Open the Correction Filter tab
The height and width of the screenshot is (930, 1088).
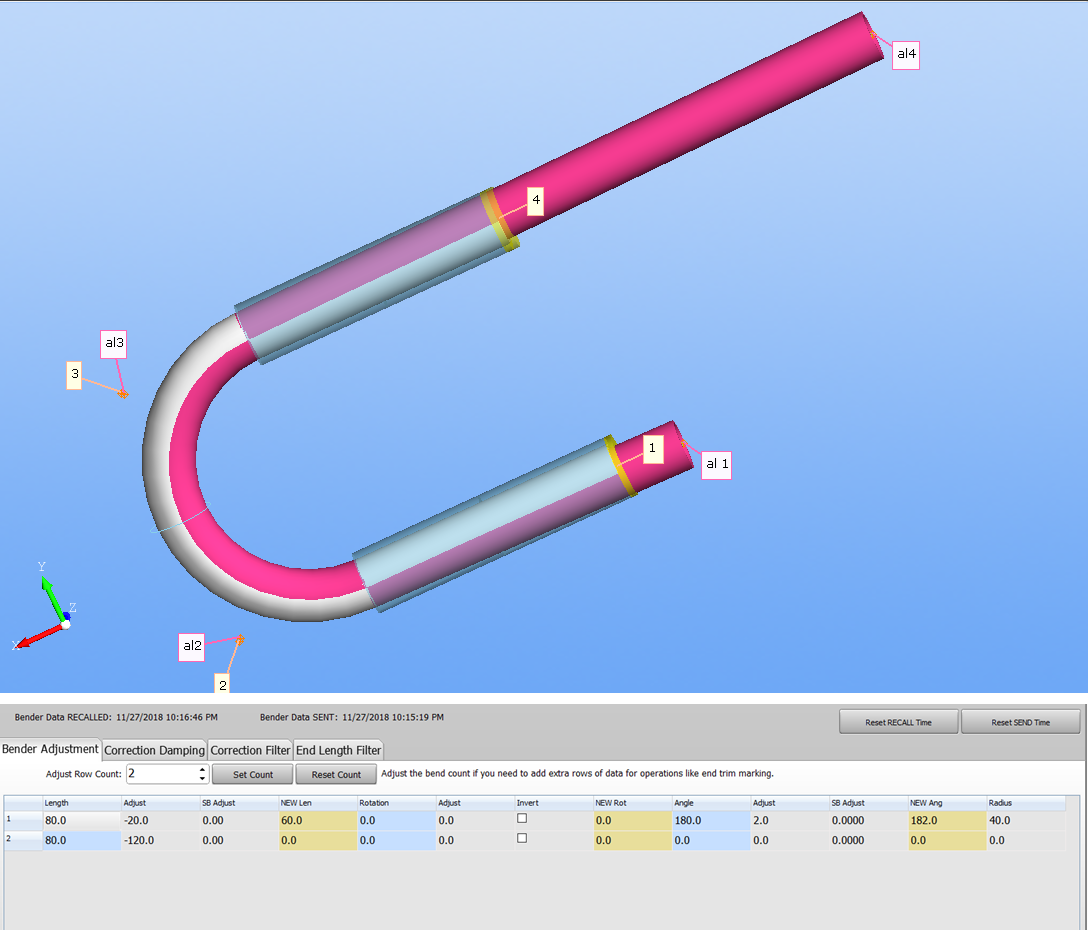click(250, 750)
